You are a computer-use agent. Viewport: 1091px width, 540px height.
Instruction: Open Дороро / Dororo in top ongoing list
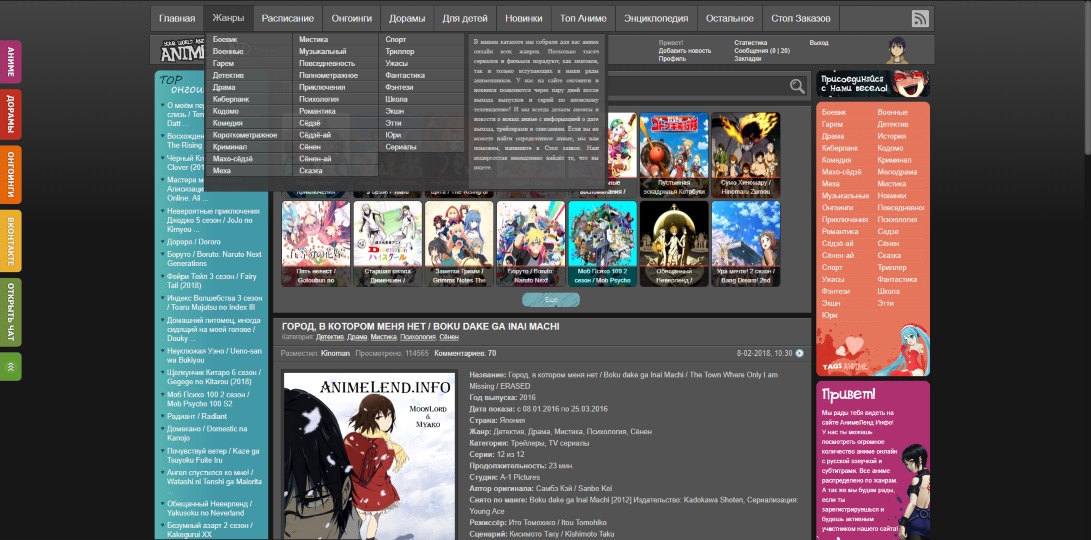(x=193, y=242)
